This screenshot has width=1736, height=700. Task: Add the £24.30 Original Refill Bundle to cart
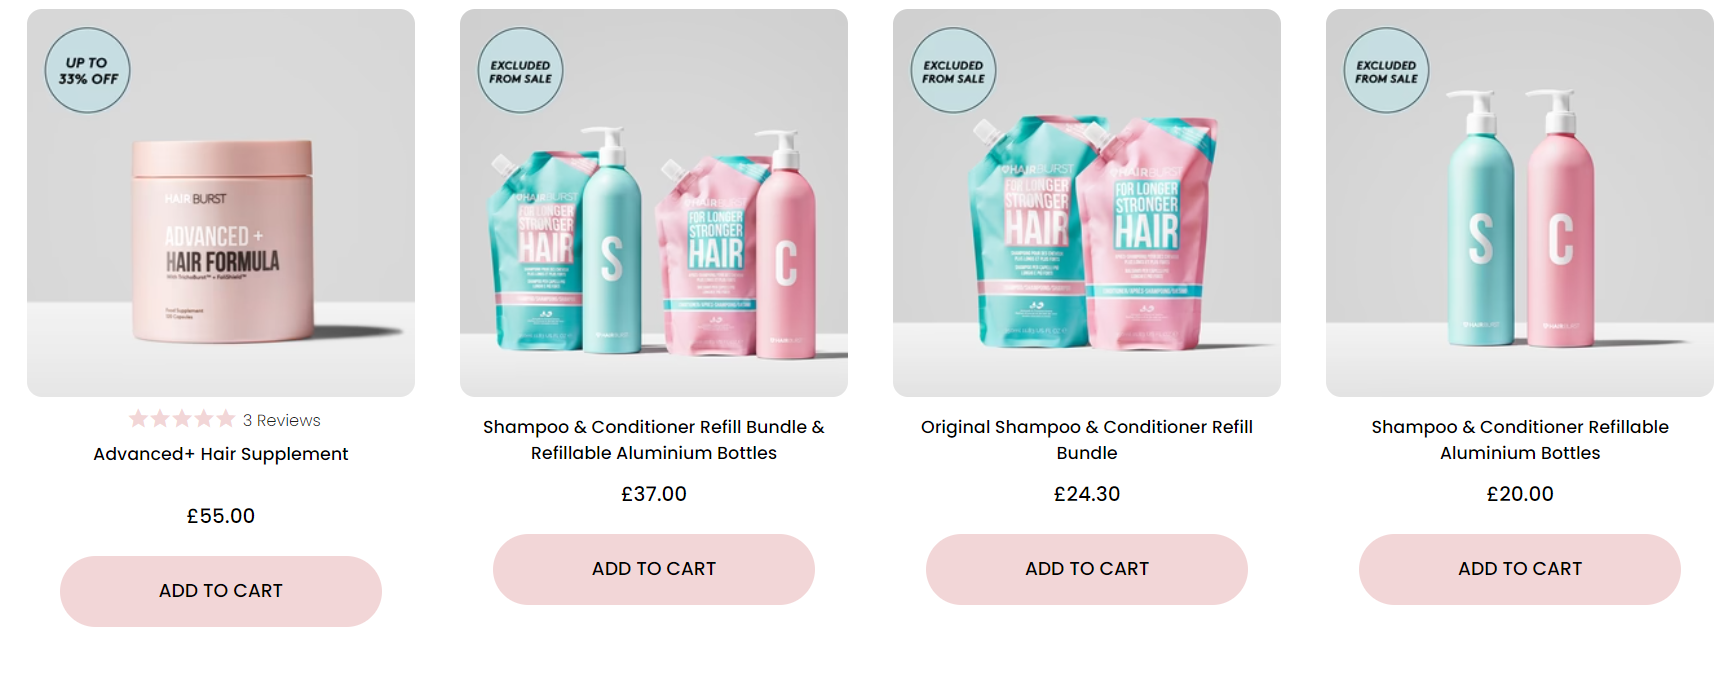click(x=1087, y=569)
